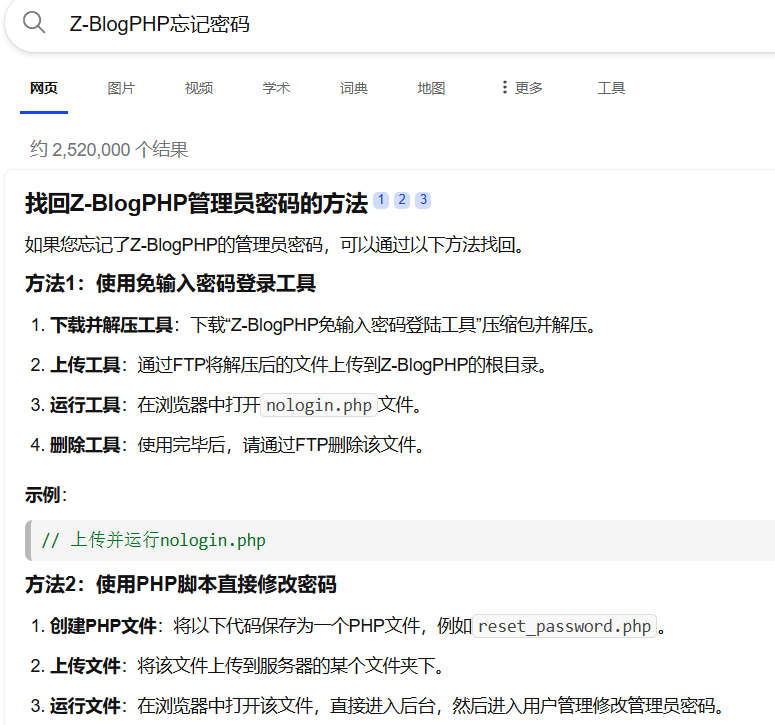
Task: Click the step 上传文件 under 方法2
Action: 85,666
